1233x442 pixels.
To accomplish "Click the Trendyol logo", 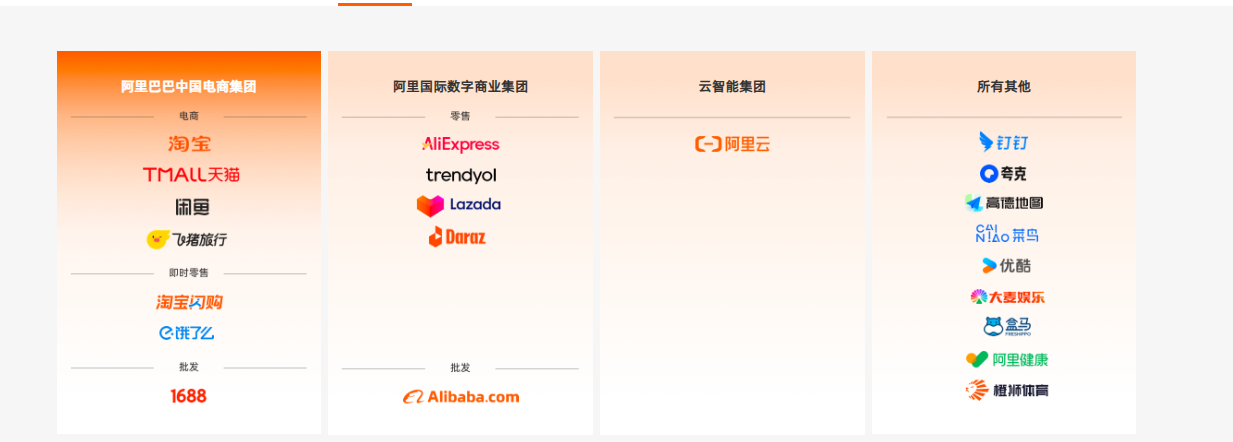I will click(x=460, y=175).
